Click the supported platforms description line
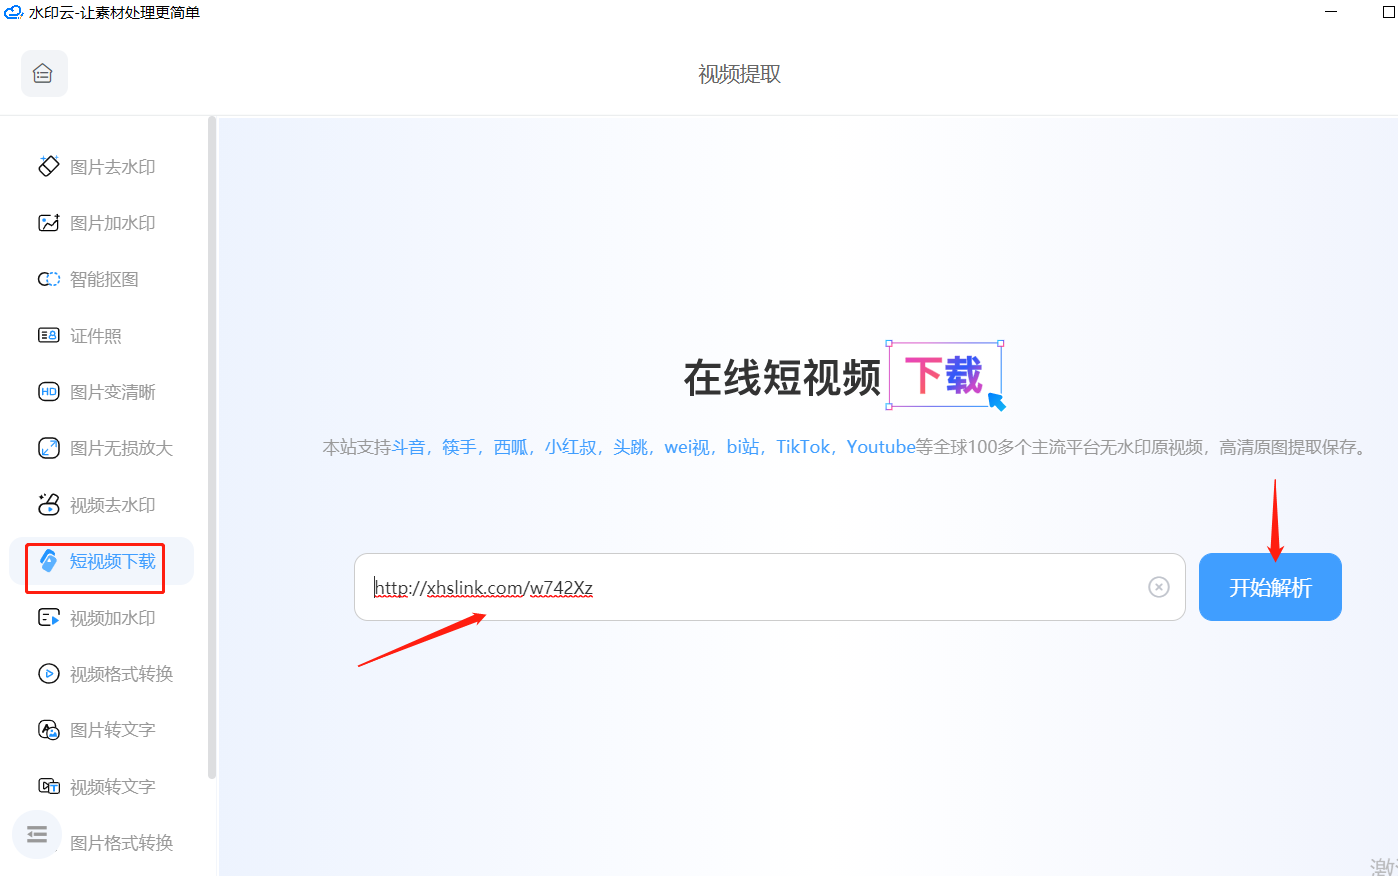1398x876 pixels. [x=844, y=447]
